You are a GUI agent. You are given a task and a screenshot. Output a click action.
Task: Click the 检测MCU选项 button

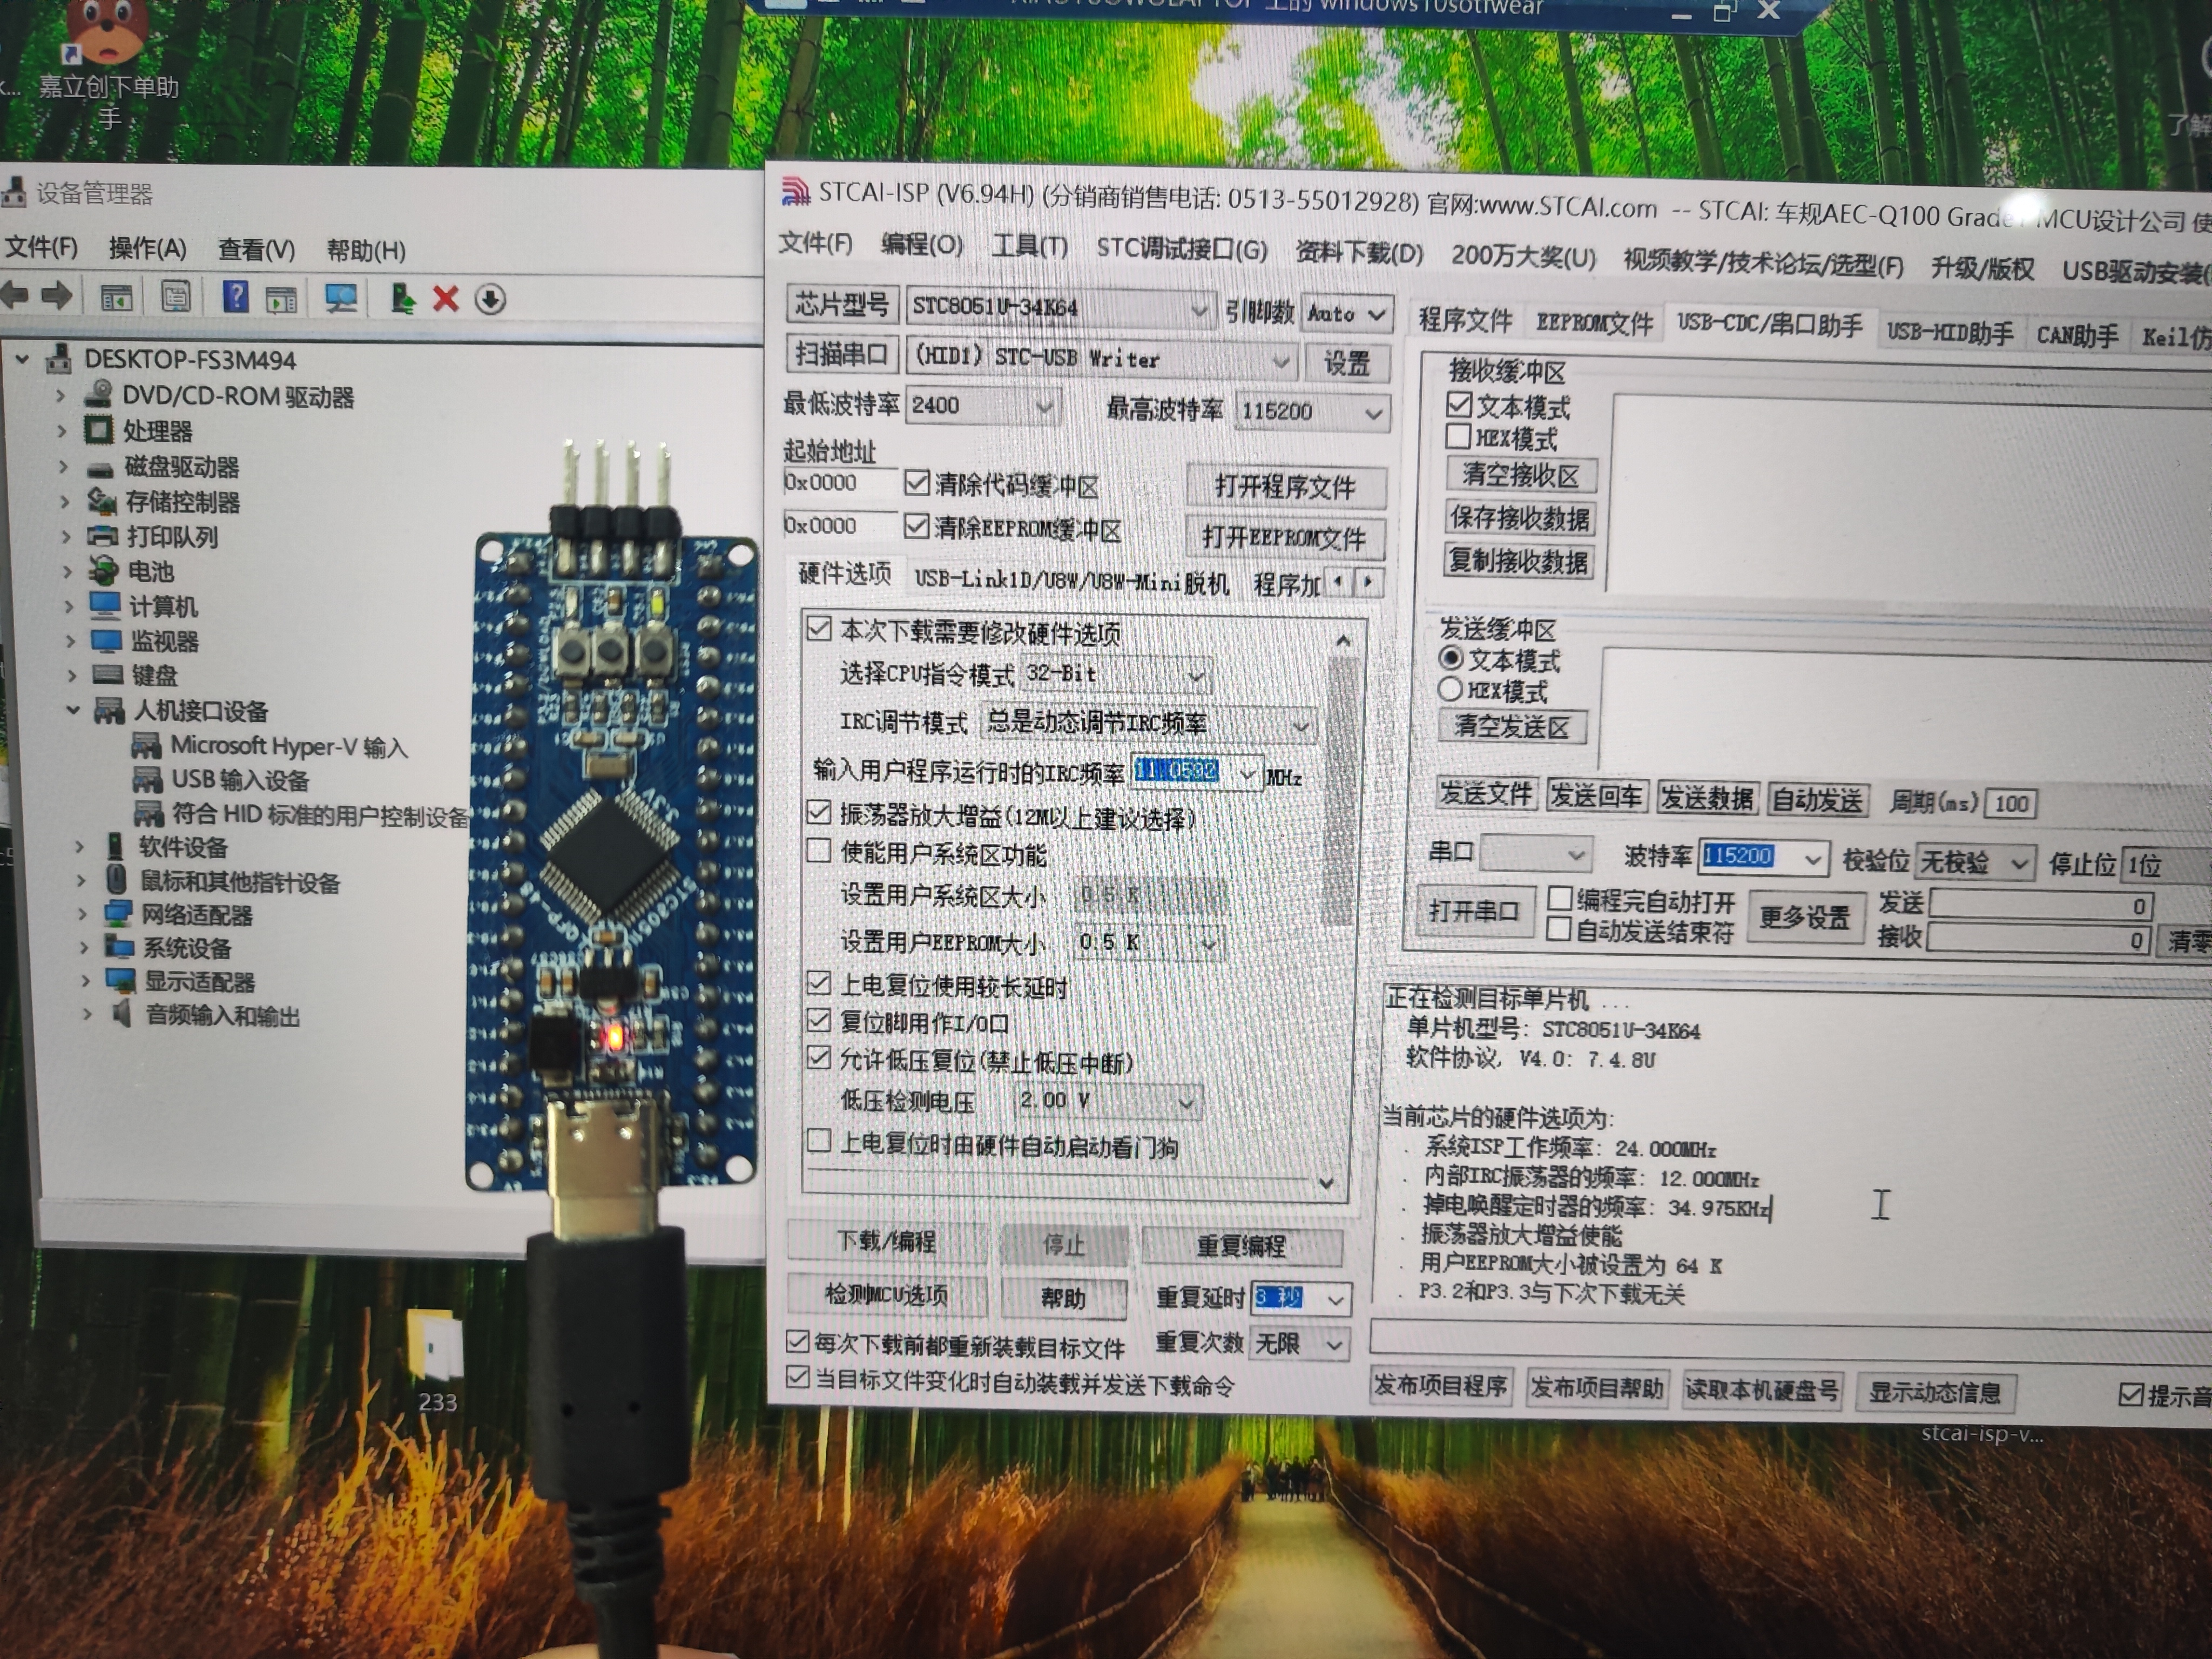click(886, 1295)
